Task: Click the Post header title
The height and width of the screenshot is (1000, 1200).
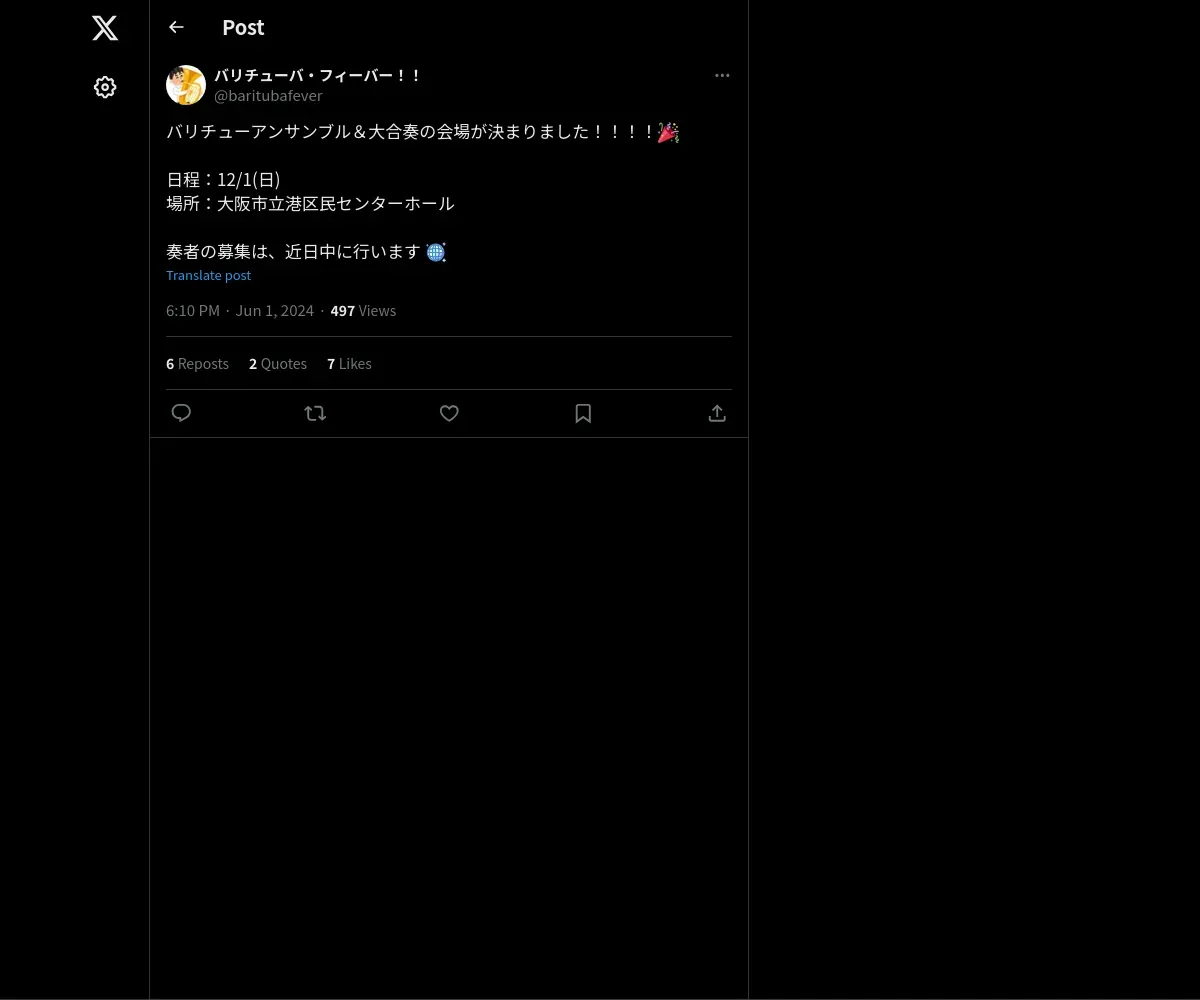Action: click(x=243, y=27)
